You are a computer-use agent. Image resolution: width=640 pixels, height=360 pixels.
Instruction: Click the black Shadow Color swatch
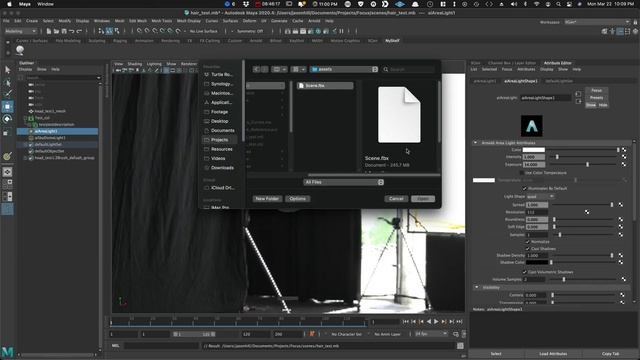537,262
